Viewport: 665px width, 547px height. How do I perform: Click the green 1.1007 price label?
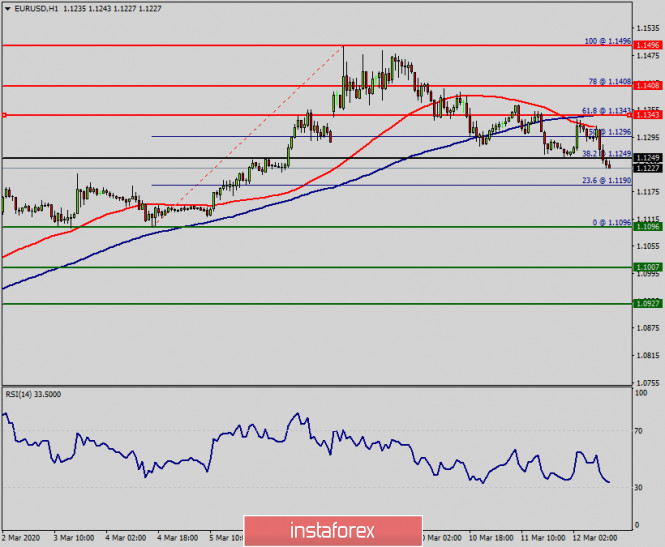click(648, 267)
